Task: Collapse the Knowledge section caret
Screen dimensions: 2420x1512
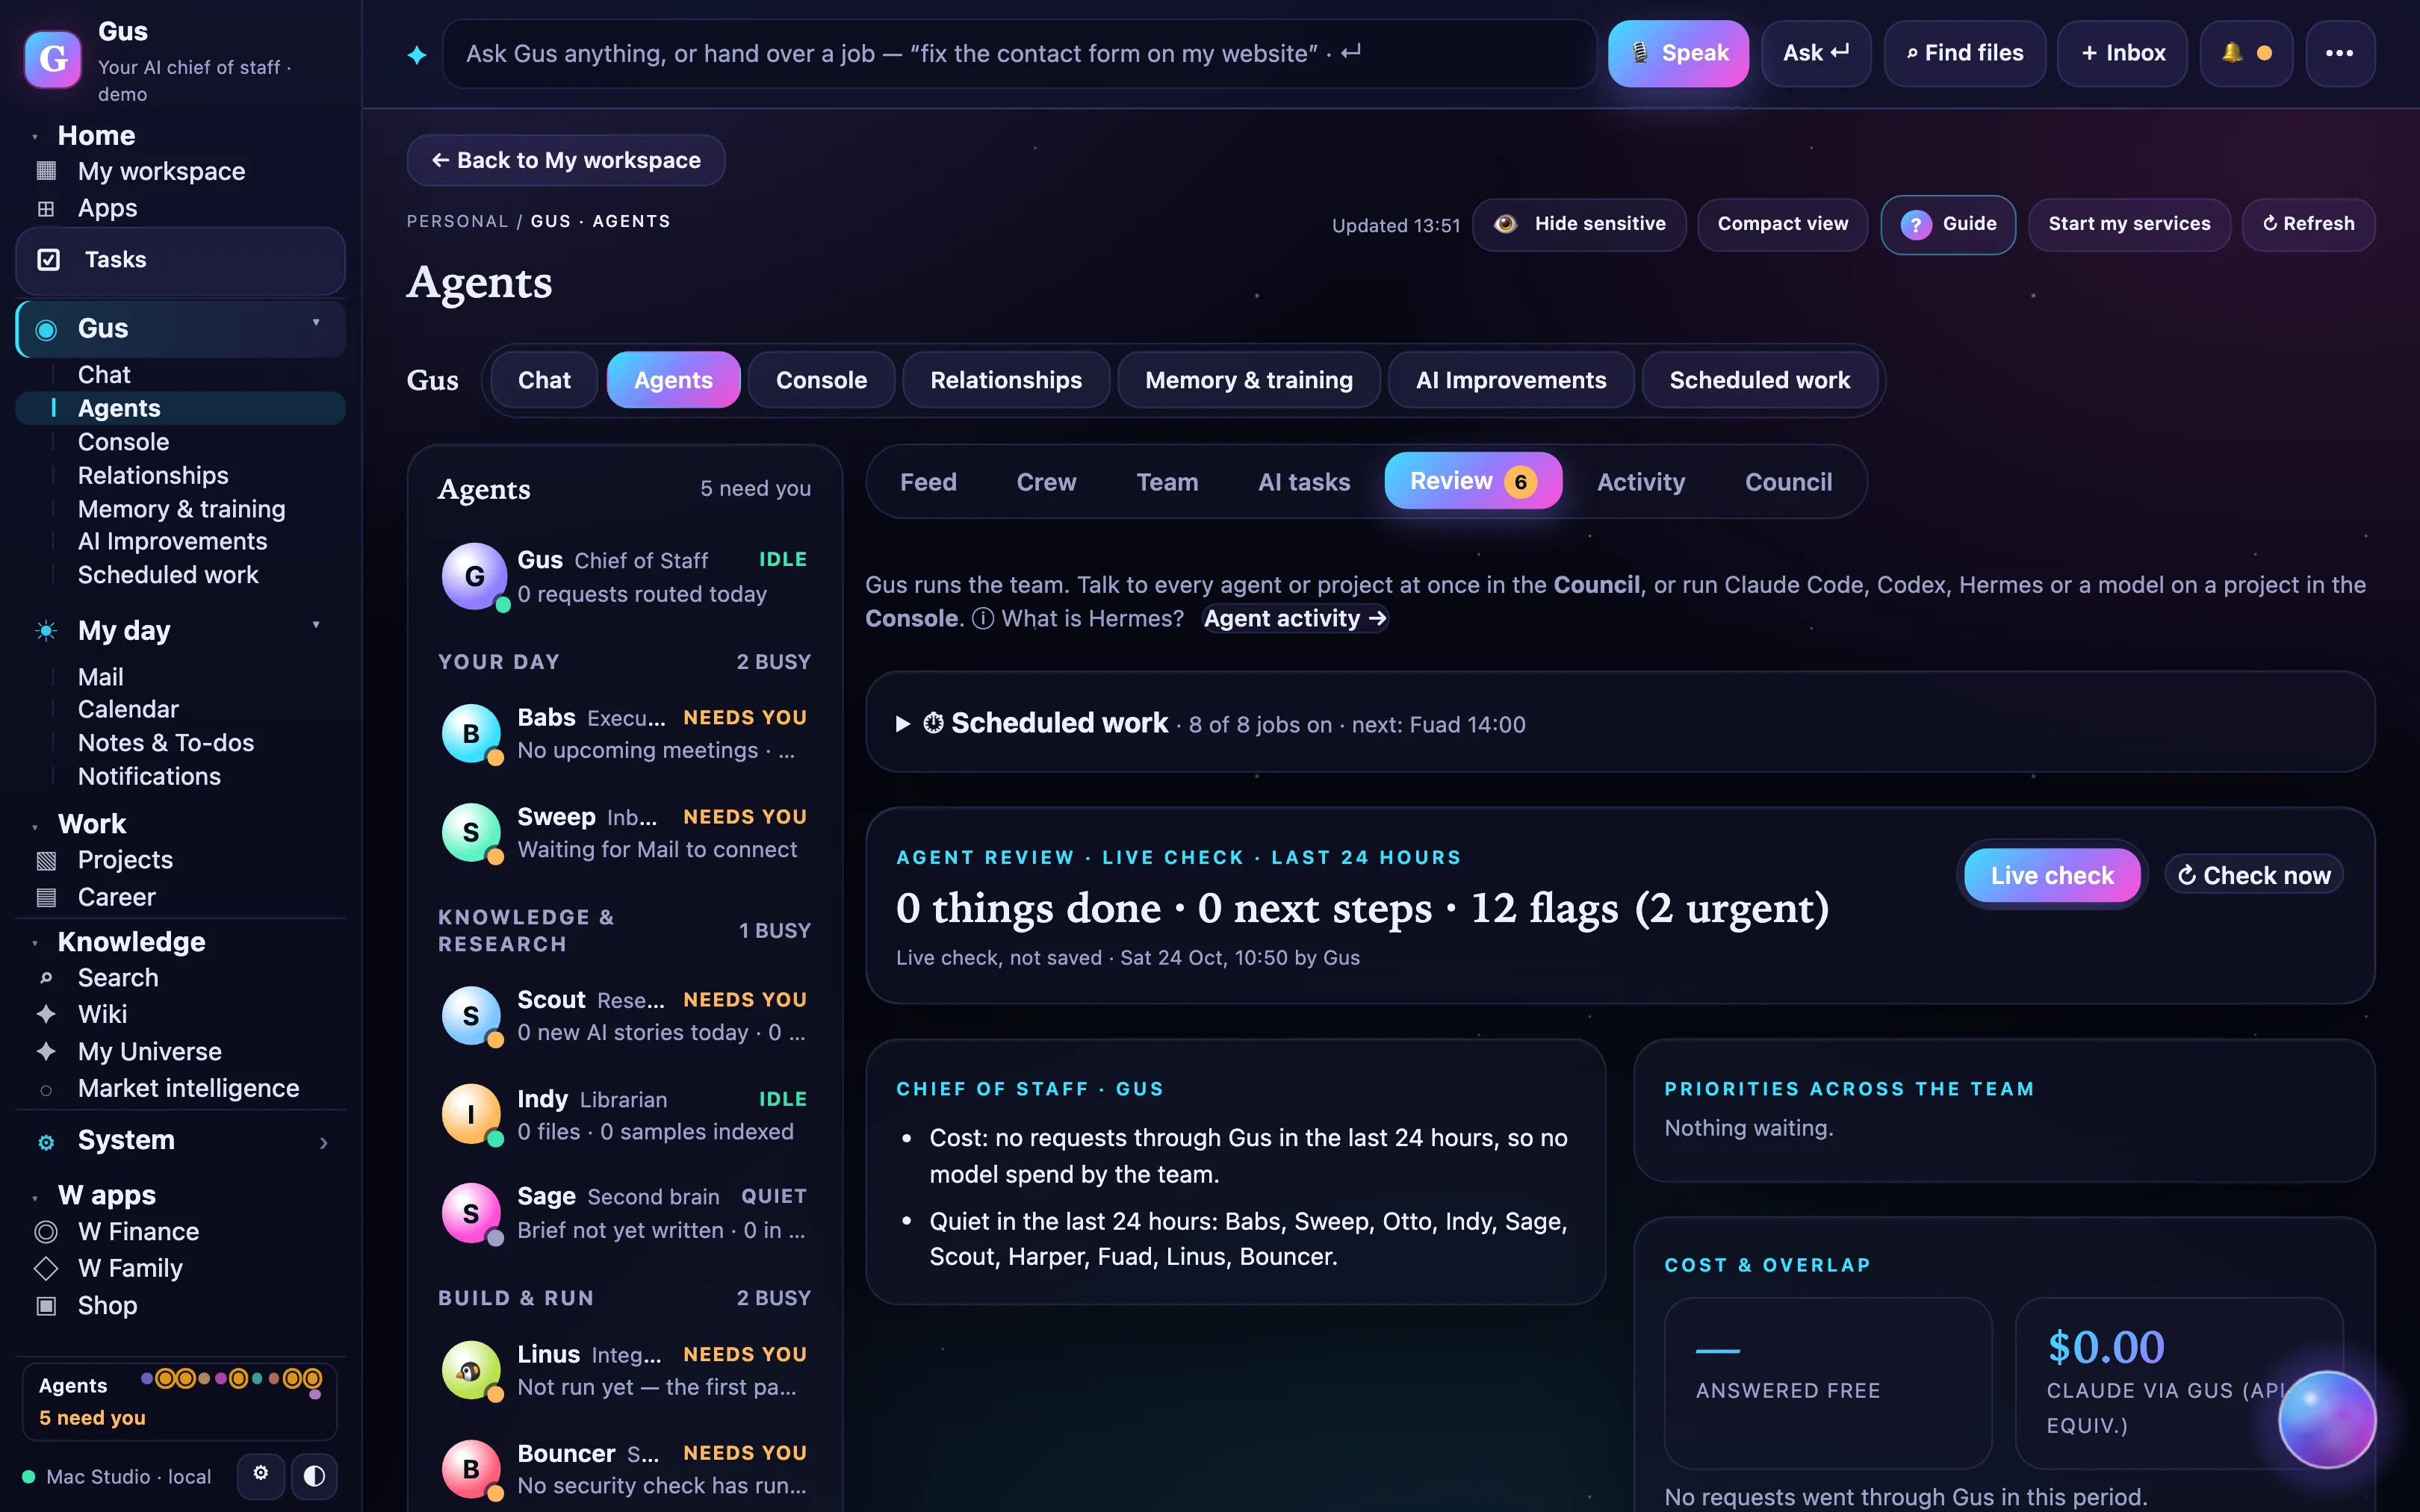Action: coord(35,944)
